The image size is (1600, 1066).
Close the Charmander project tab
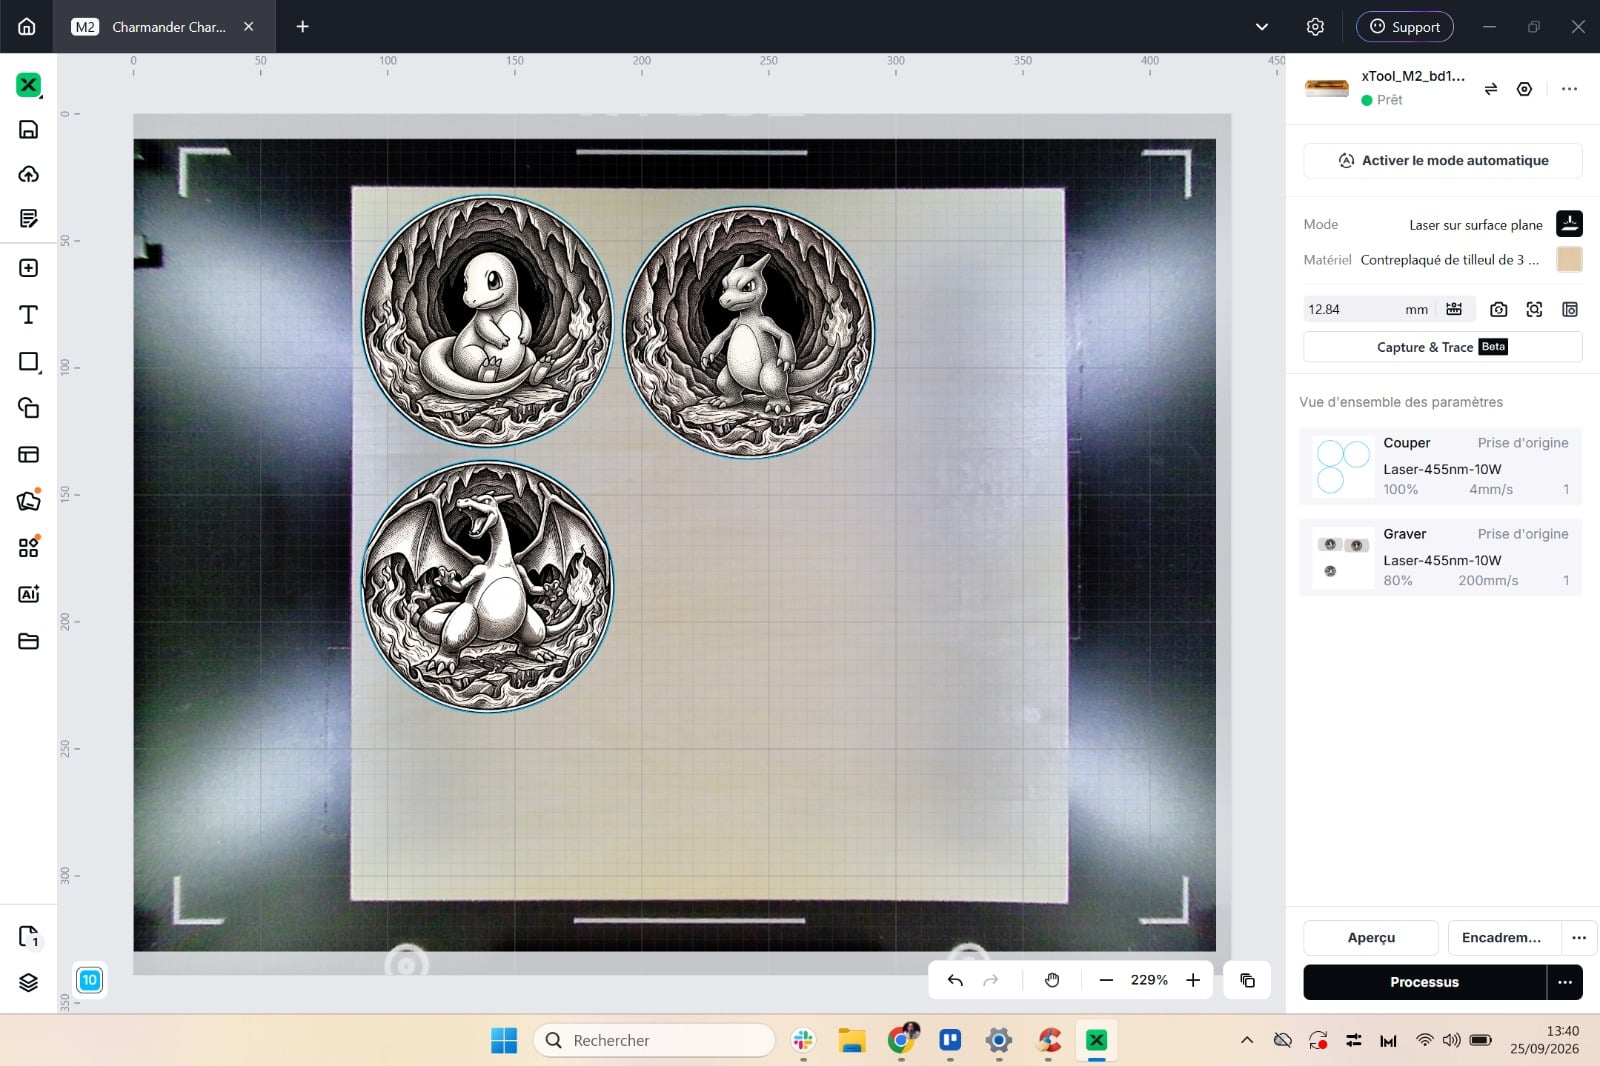[x=249, y=27]
